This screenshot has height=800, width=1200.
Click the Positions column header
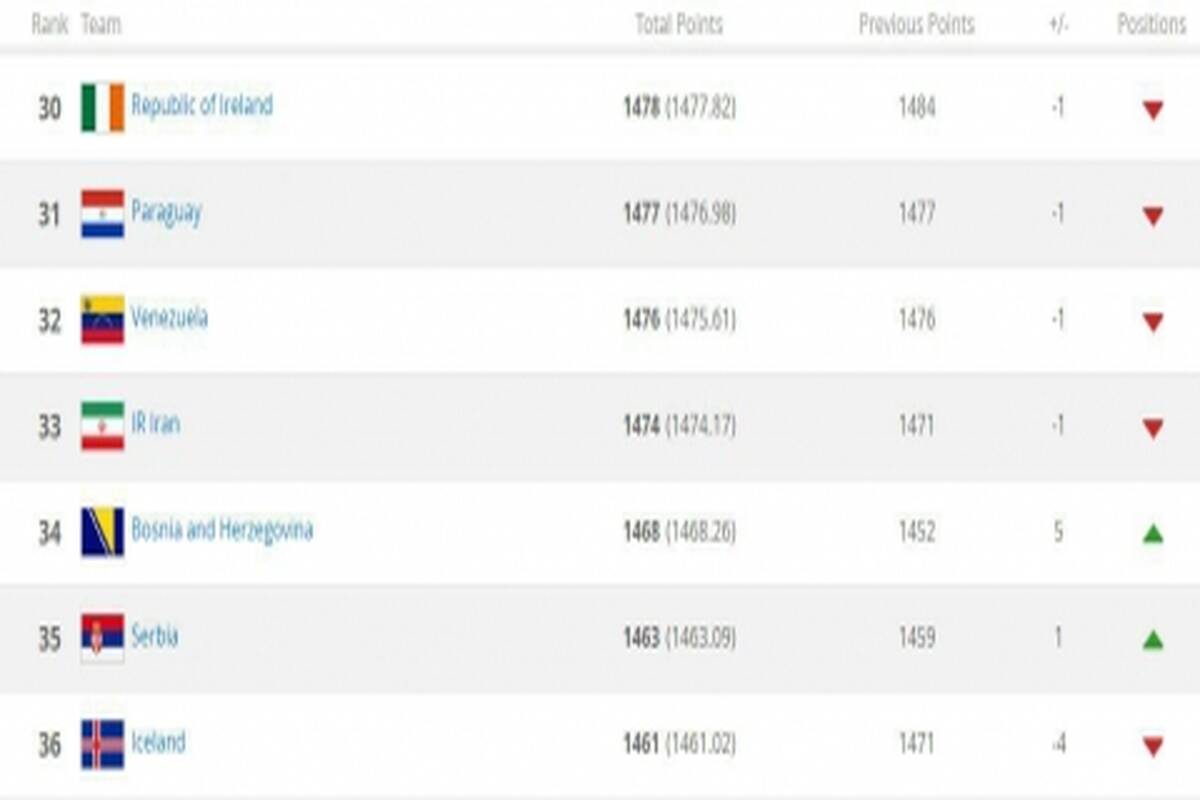(x=1151, y=24)
